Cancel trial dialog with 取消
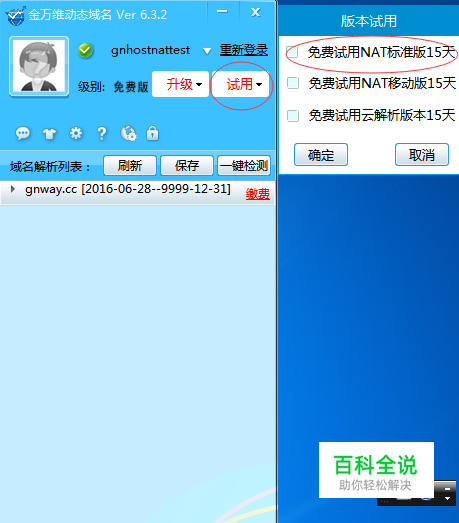This screenshot has height=523, width=459. (x=422, y=155)
